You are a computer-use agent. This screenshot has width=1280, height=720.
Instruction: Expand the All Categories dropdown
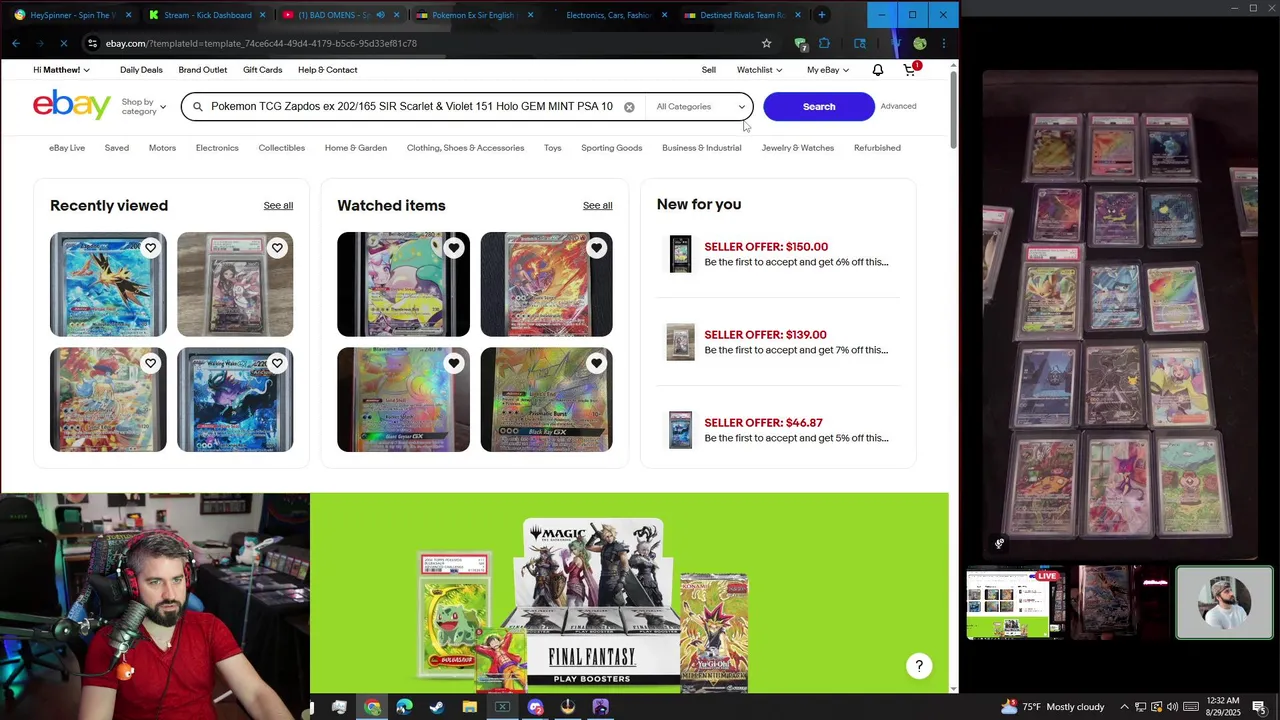pyautogui.click(x=700, y=107)
